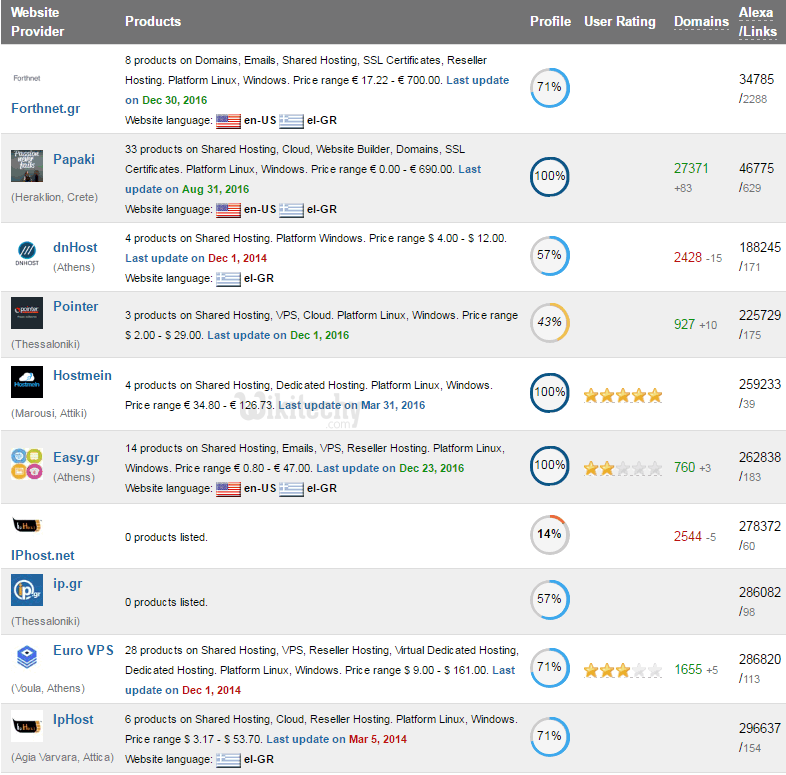
Task: Click the Hostmein logo icon
Action: point(27,382)
